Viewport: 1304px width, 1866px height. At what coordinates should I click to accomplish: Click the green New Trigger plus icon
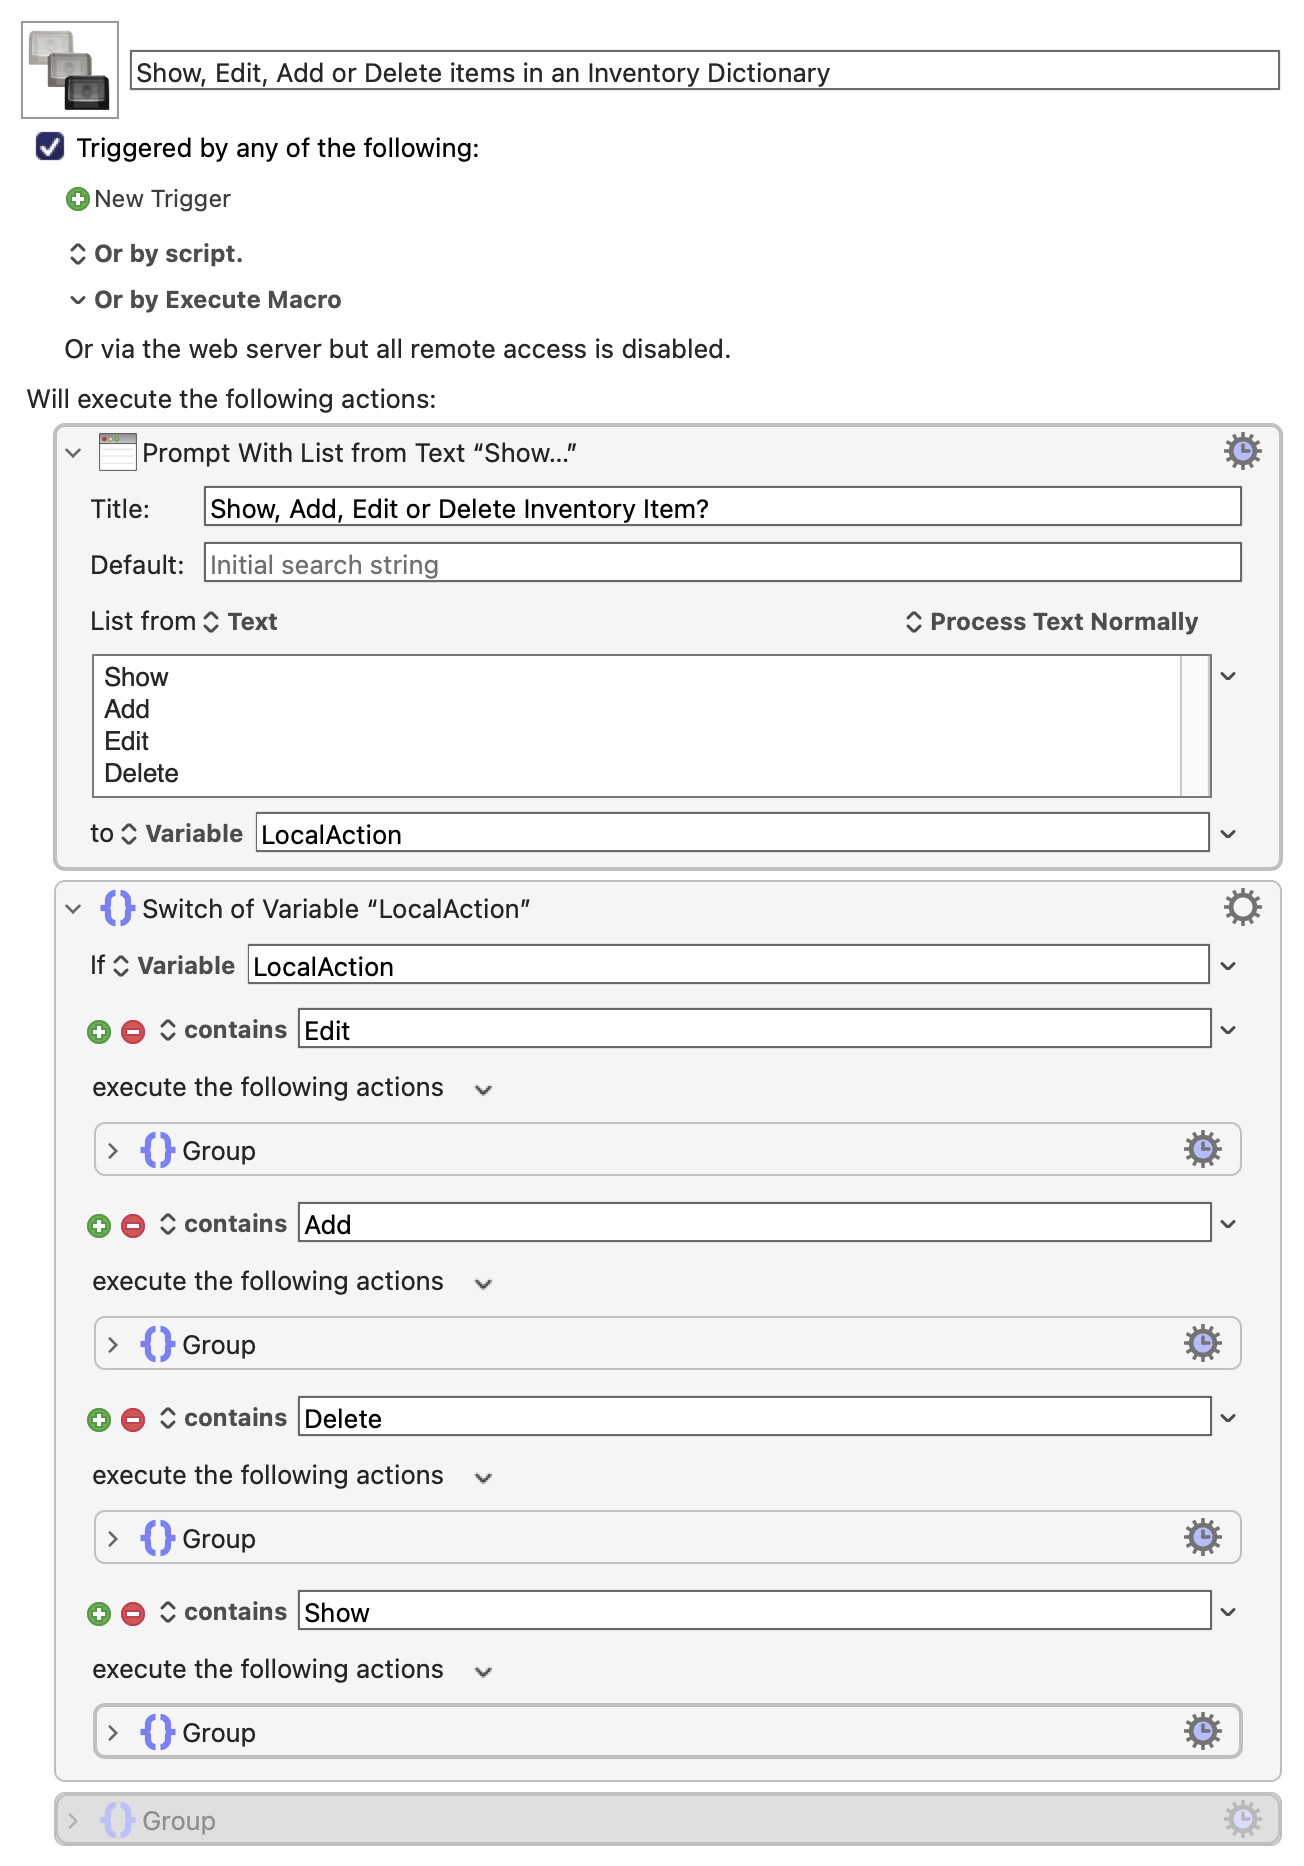[77, 199]
